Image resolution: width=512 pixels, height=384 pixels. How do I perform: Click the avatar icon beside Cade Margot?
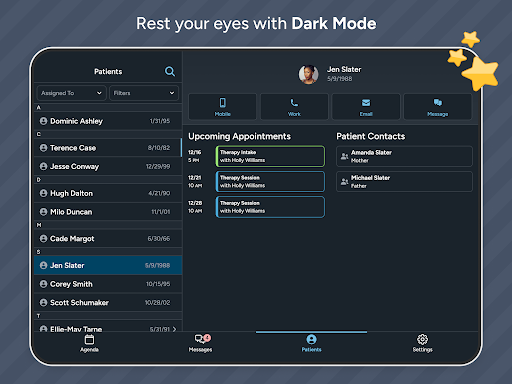(x=43, y=239)
